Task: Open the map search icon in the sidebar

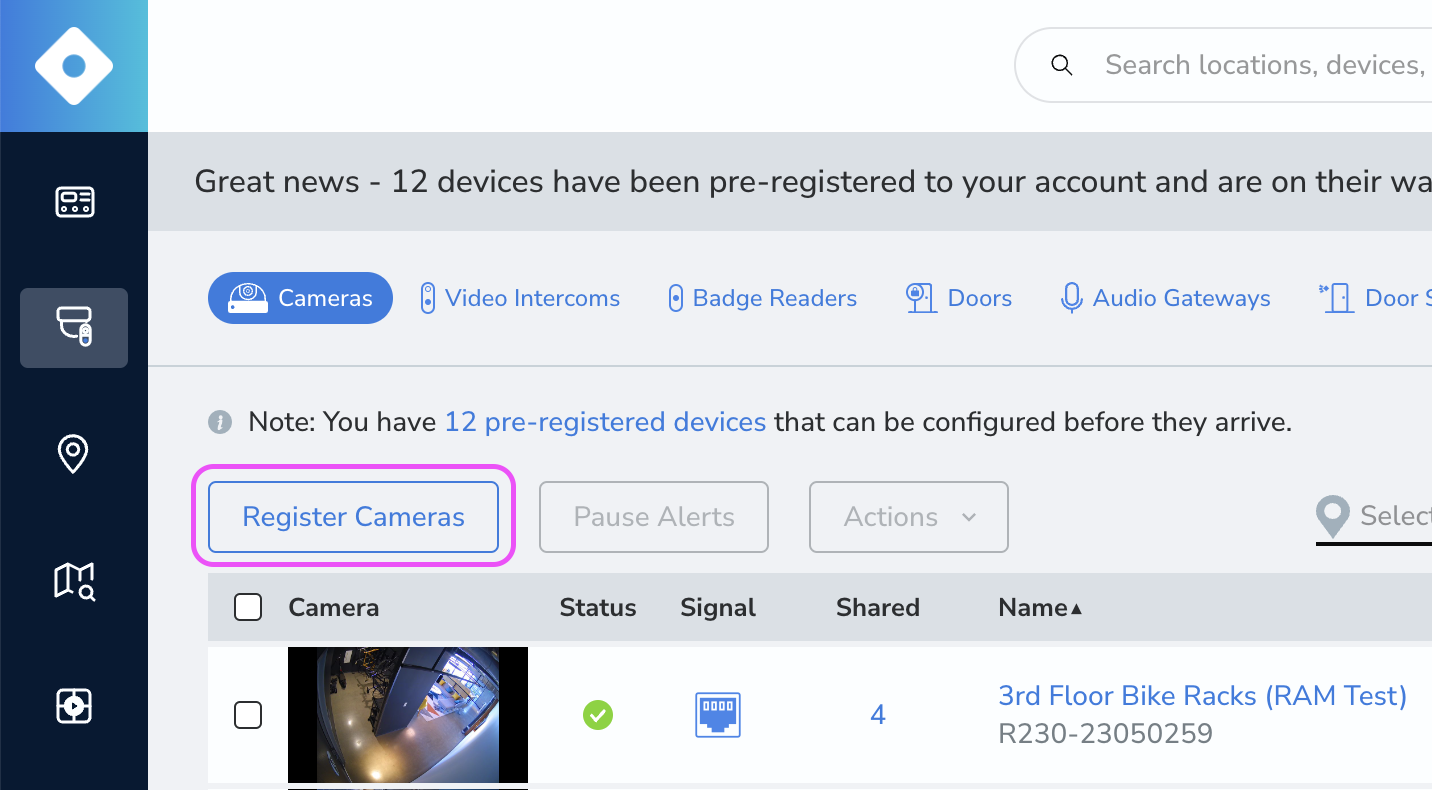Action: click(x=74, y=580)
